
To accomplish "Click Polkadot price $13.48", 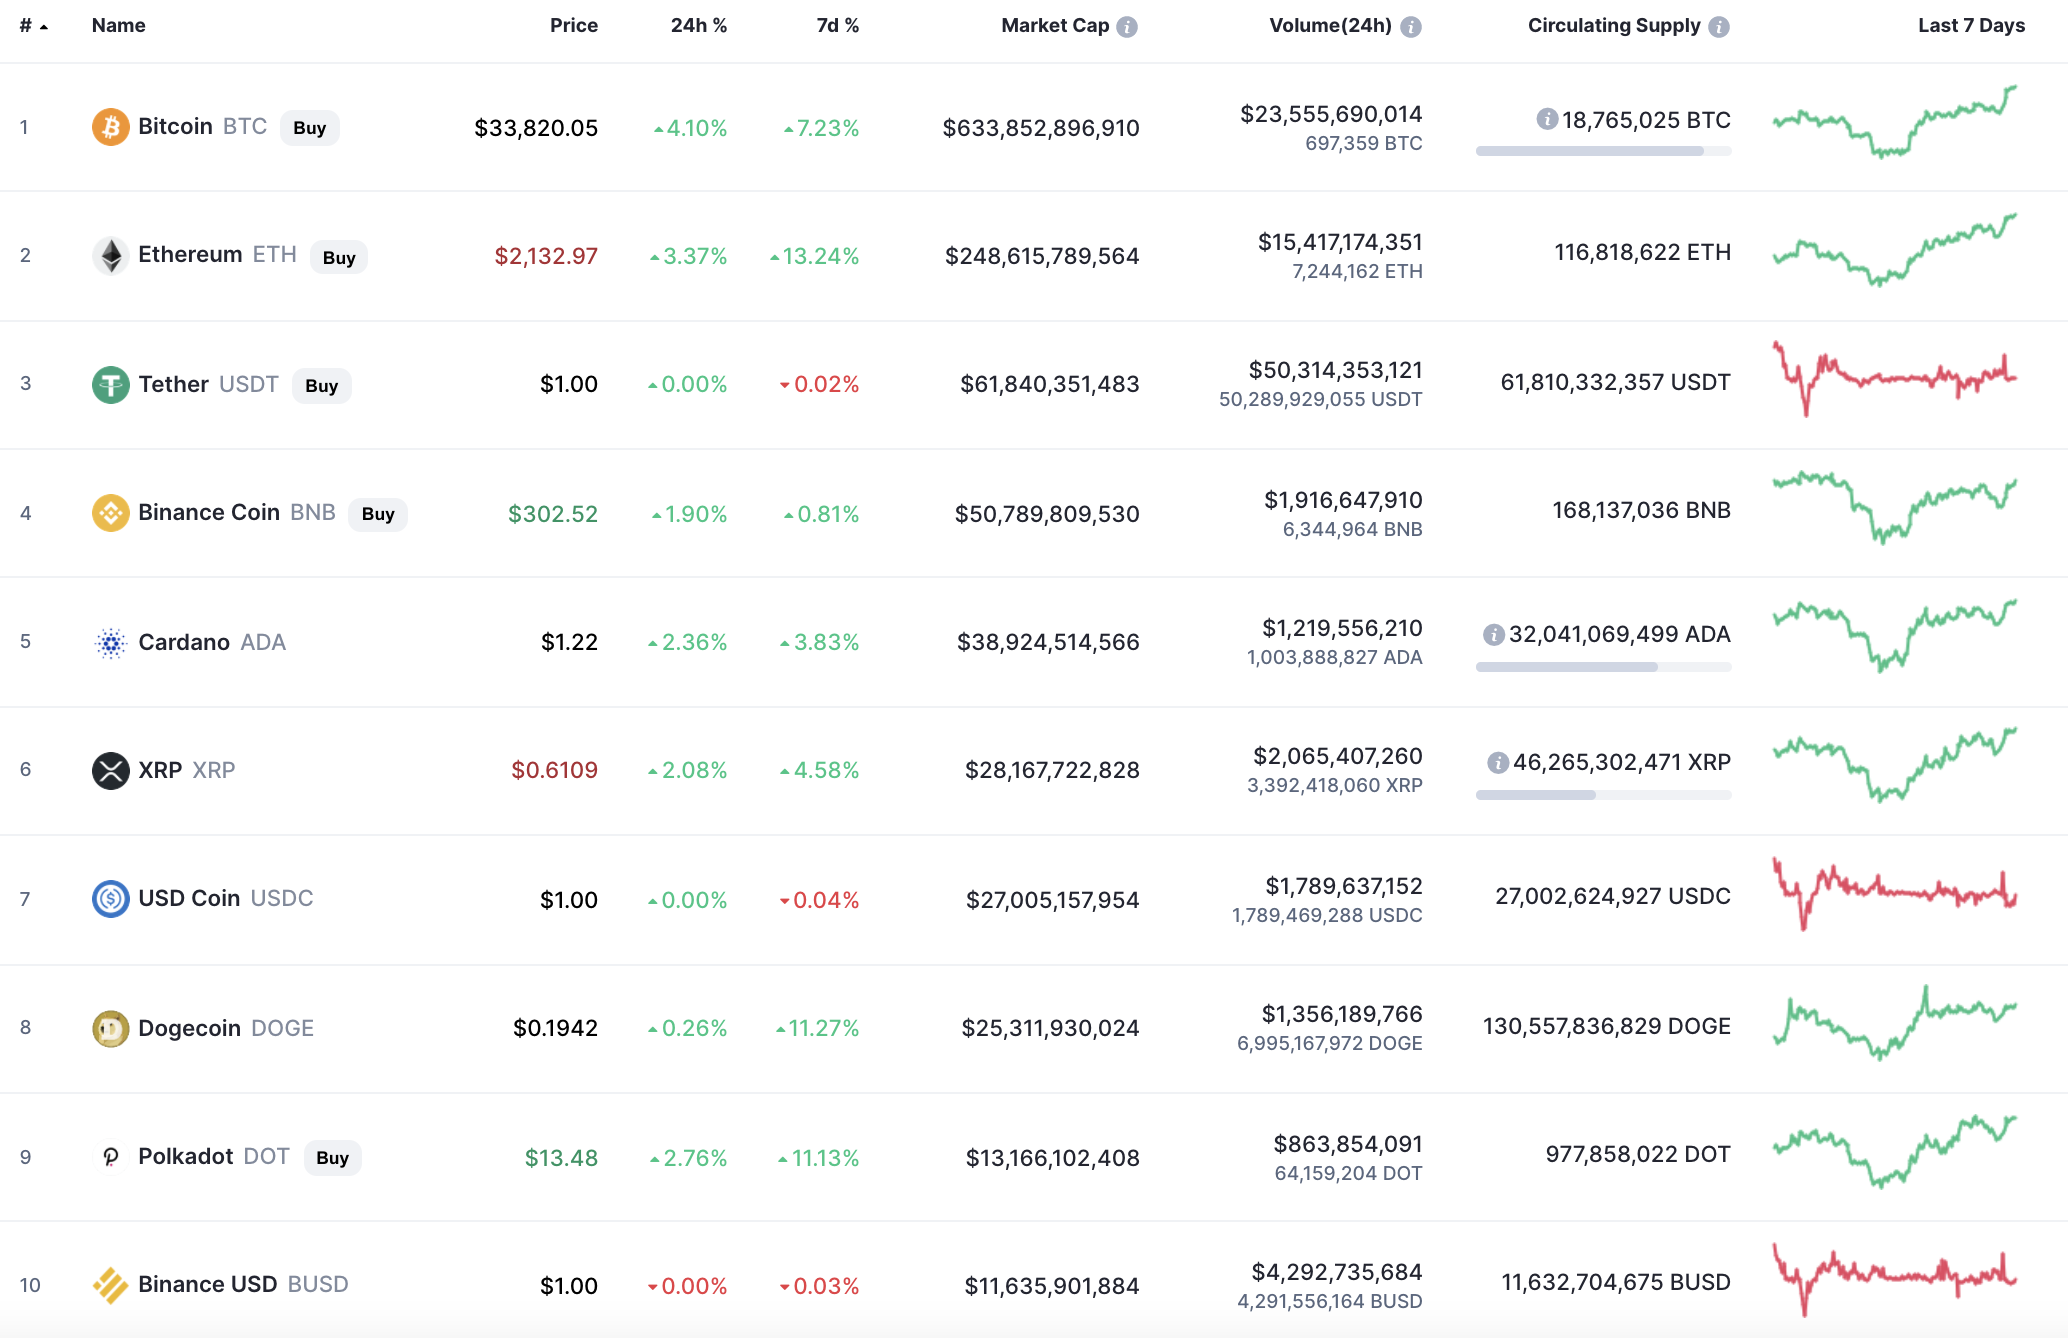I will point(561,1158).
